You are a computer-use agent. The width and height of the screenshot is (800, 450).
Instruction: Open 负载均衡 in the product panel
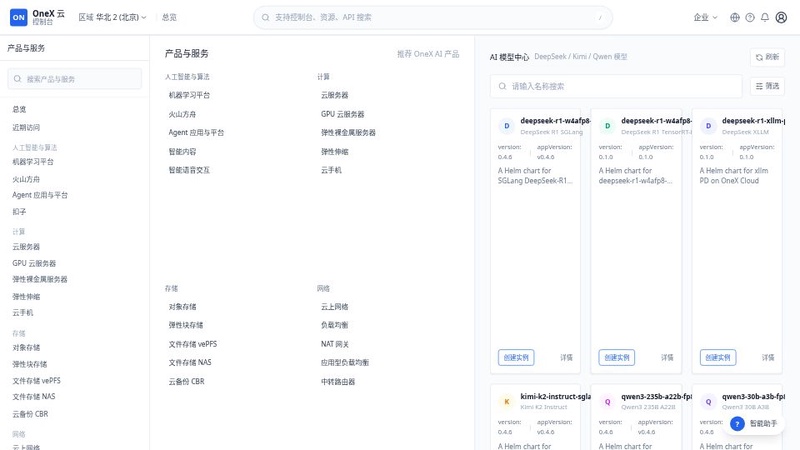pos(334,325)
